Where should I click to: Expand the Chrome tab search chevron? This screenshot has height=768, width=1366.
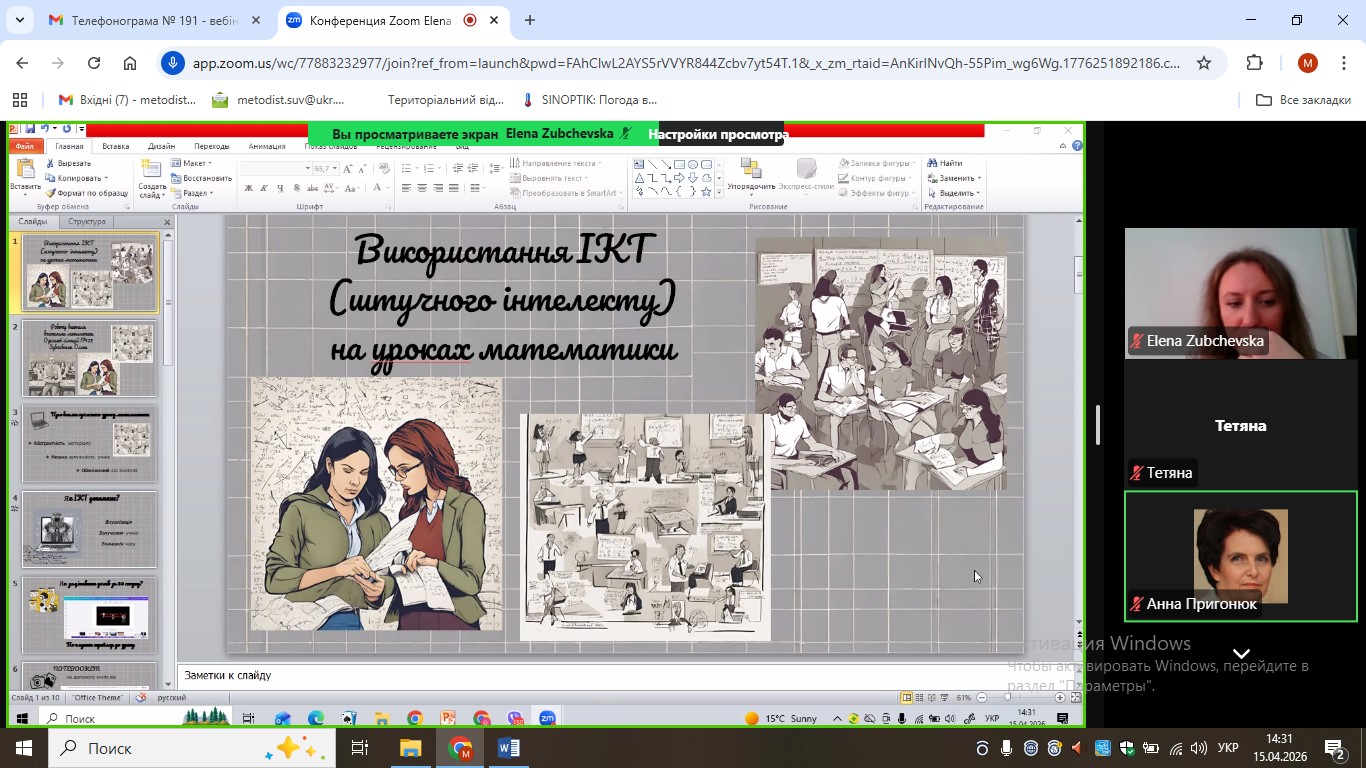22,20
